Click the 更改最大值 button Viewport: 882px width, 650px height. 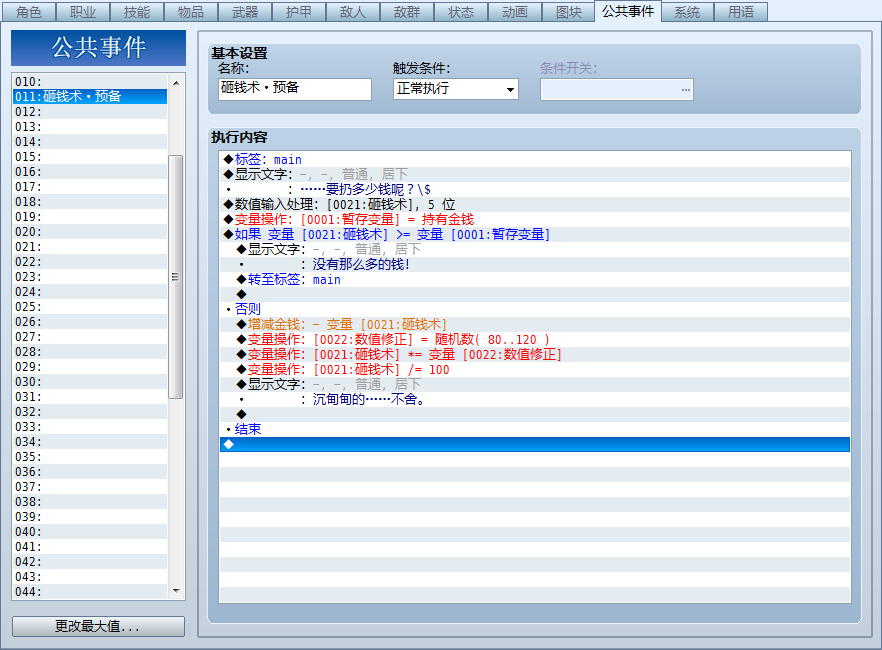[x=98, y=626]
